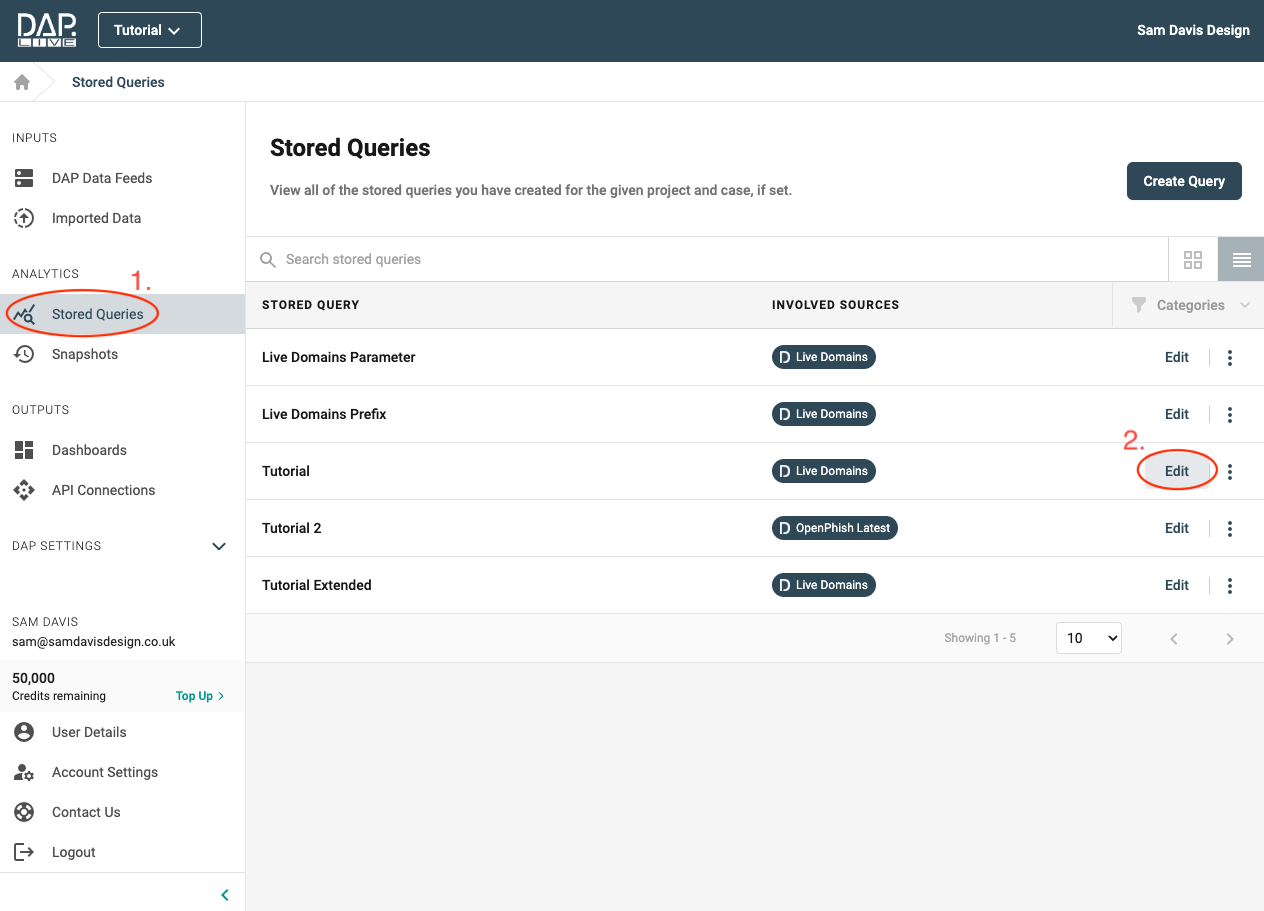
Task: Open Account Settings menu item
Action: point(104,772)
